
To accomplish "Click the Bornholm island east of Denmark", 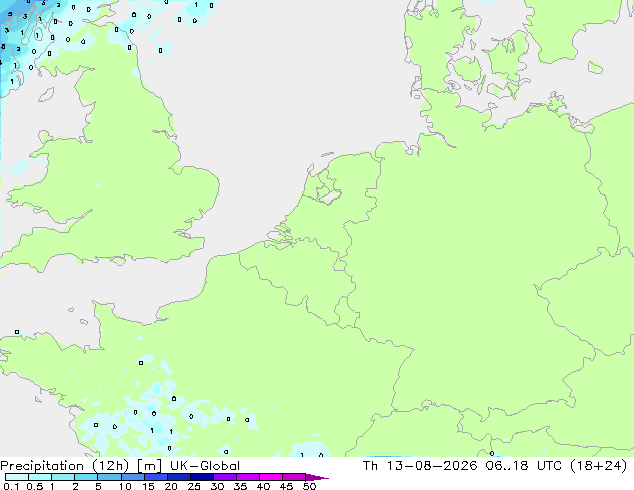I will point(595,68).
